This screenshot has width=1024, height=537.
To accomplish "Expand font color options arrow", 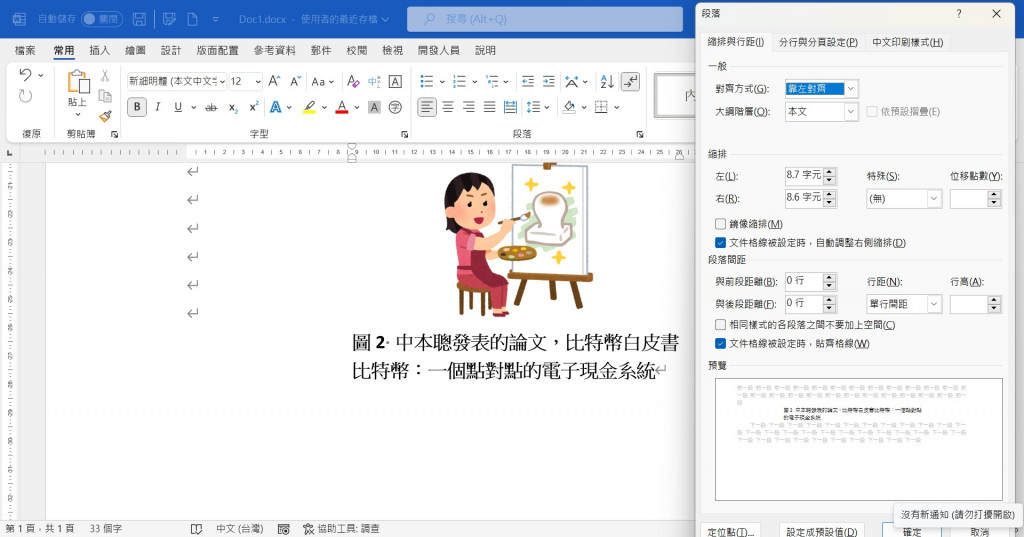I will click(357, 108).
